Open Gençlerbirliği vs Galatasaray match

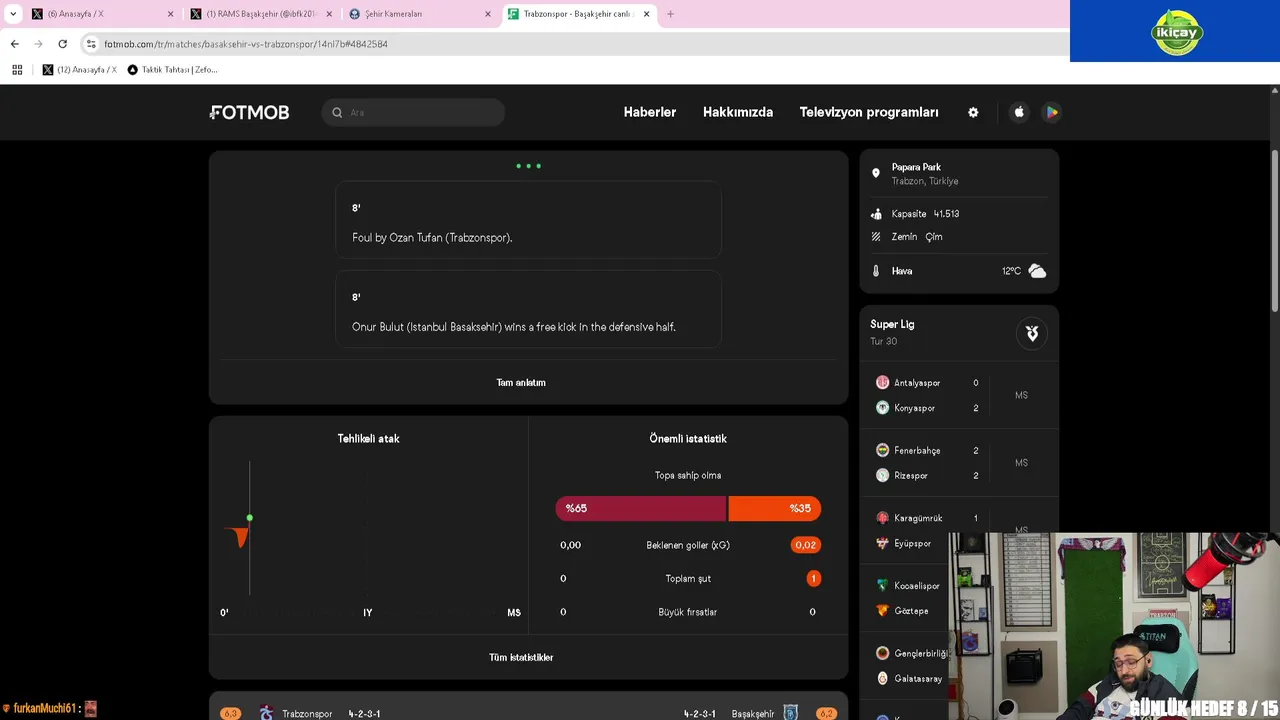tap(905, 666)
